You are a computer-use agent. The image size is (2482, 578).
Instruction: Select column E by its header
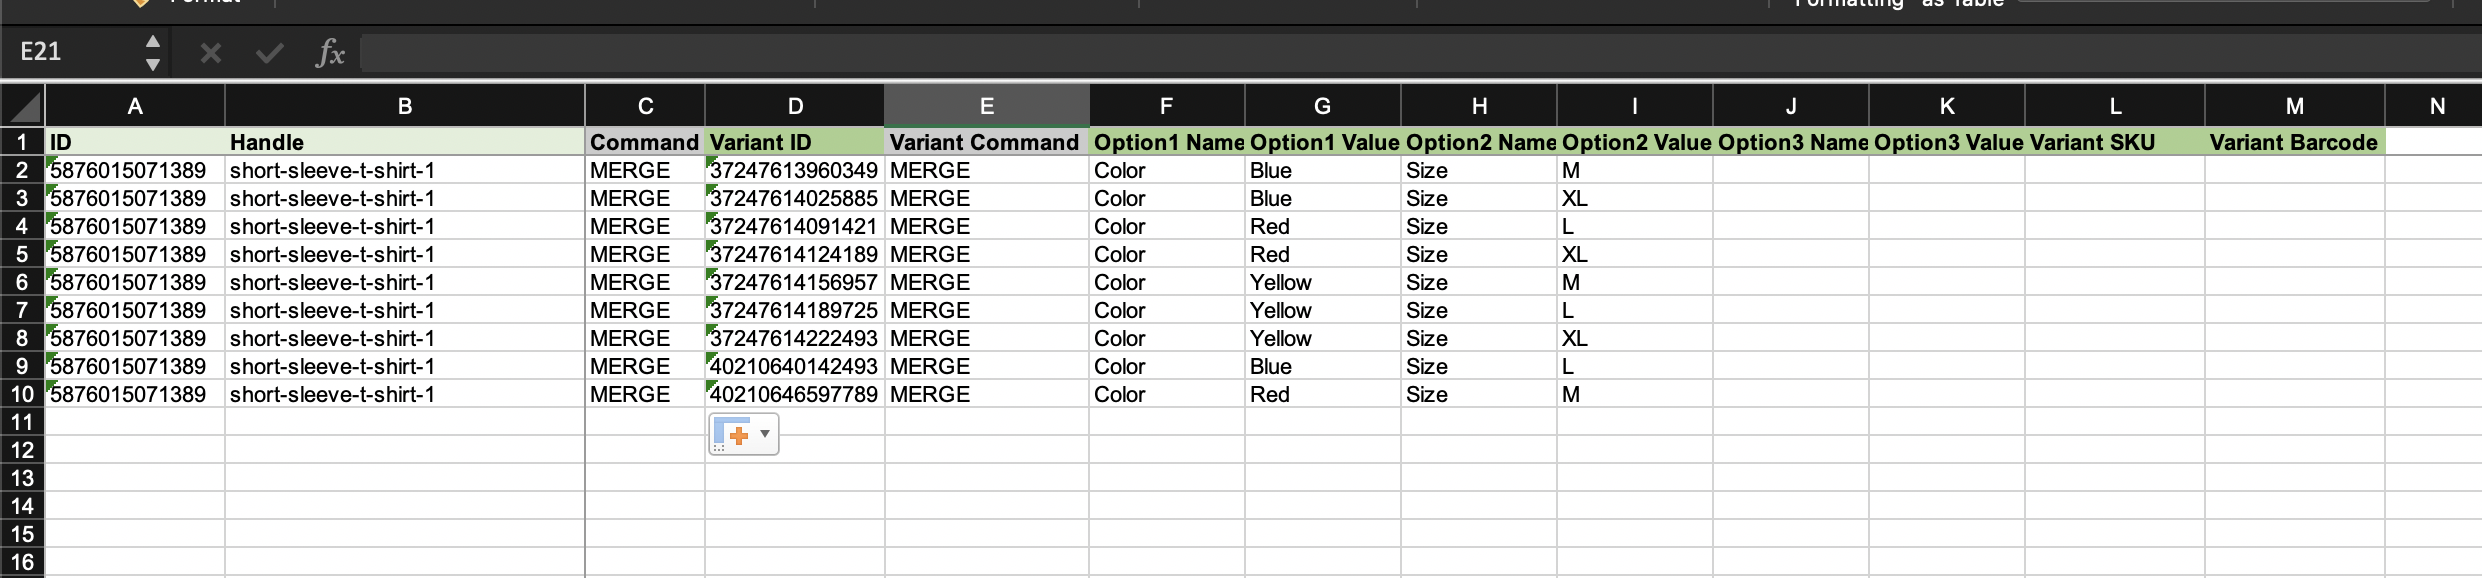pos(986,106)
